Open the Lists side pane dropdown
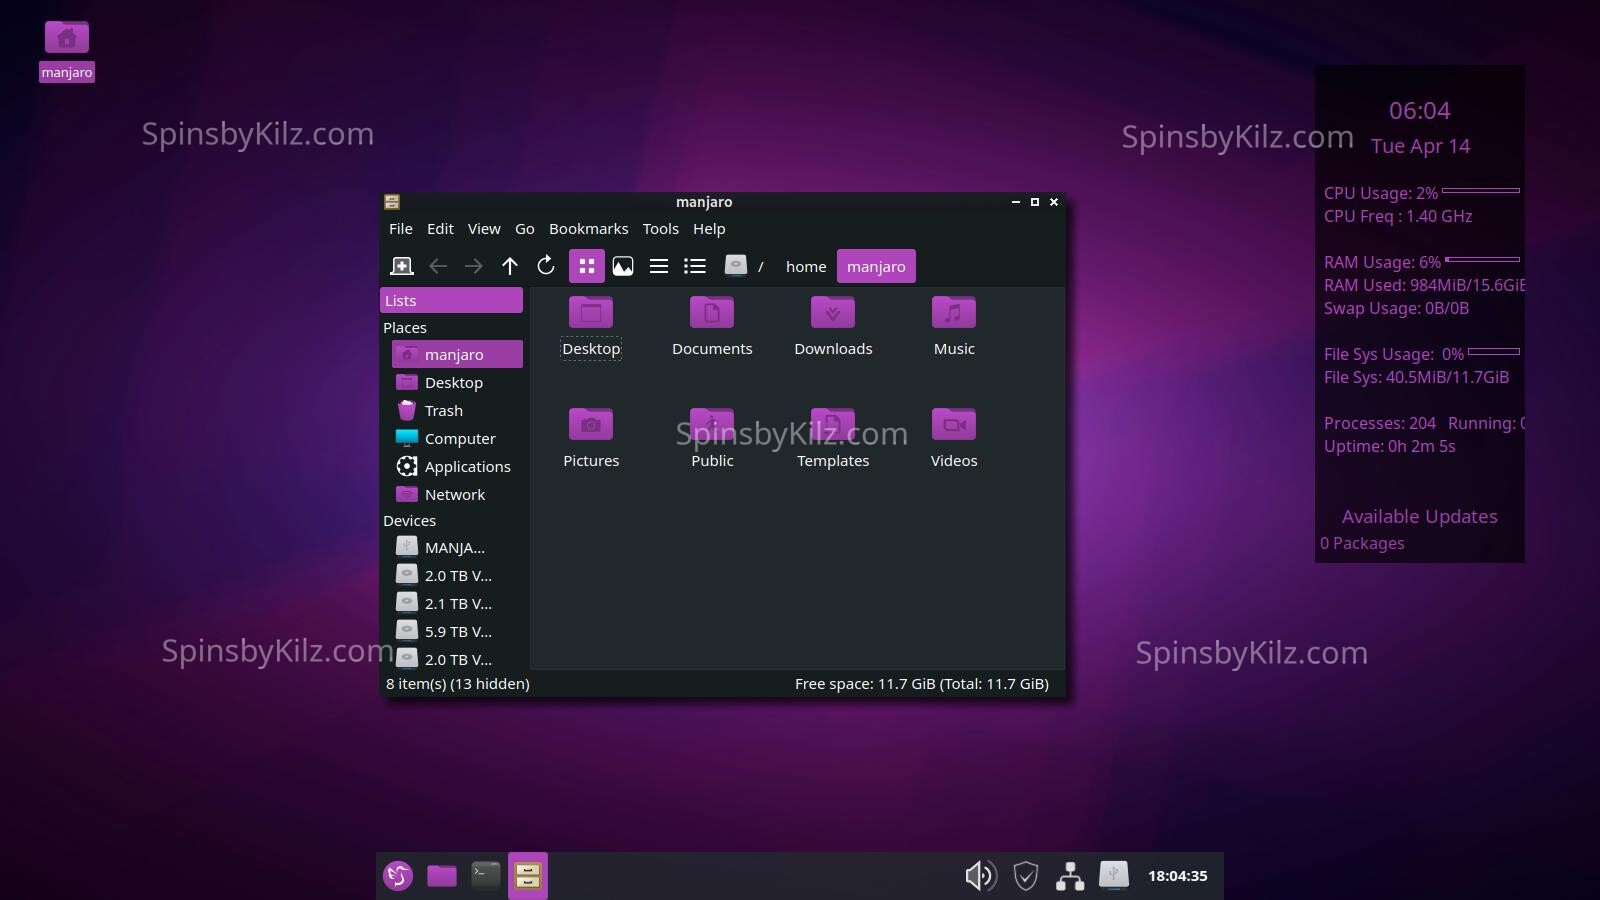Viewport: 1600px width, 900px height. [x=451, y=300]
